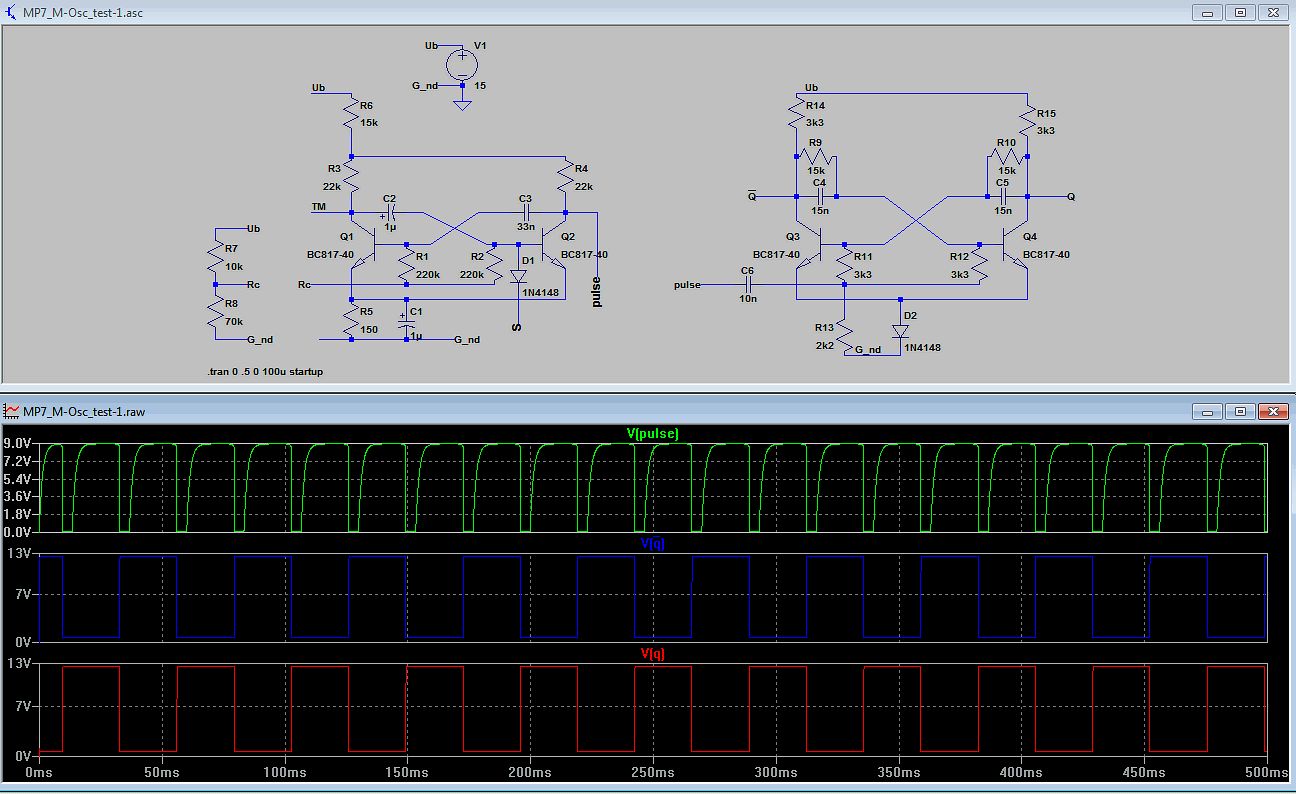Click the capacitor C6 10n symbol
1296x794 pixels.
(747, 285)
